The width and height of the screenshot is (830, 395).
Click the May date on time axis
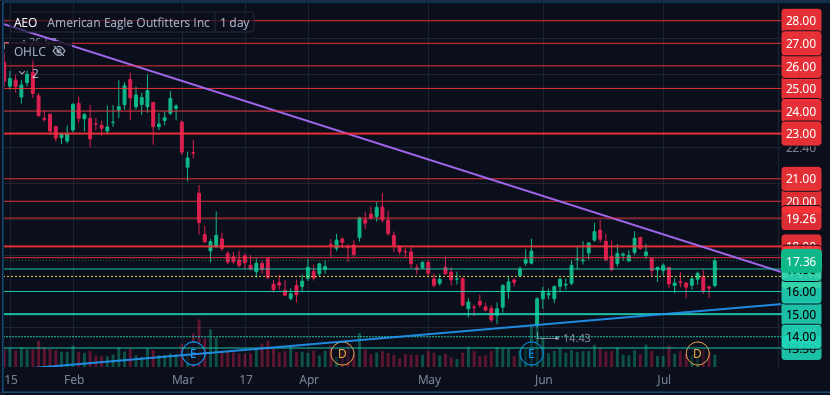pyautogui.click(x=429, y=380)
